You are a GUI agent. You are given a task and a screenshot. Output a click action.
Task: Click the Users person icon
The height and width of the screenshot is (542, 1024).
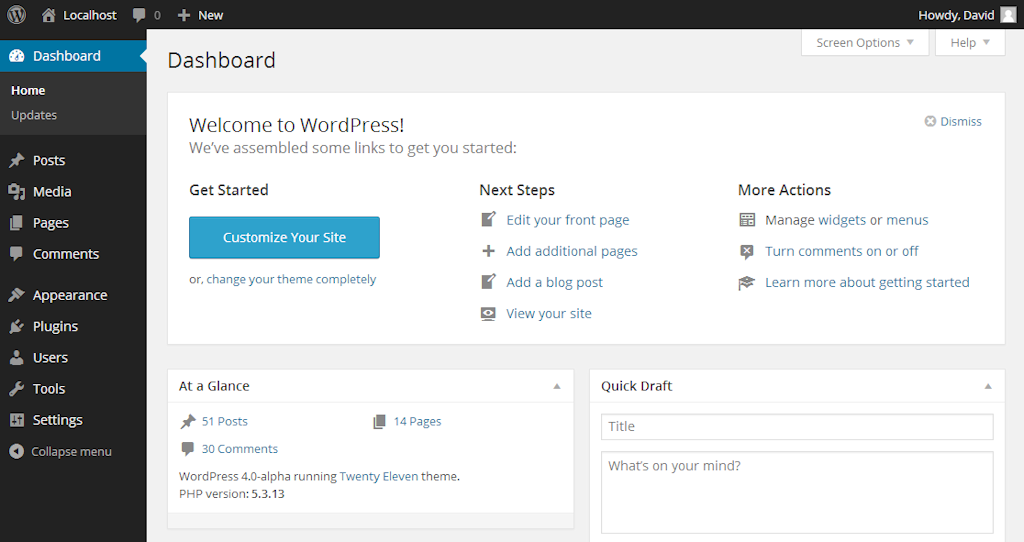point(17,358)
